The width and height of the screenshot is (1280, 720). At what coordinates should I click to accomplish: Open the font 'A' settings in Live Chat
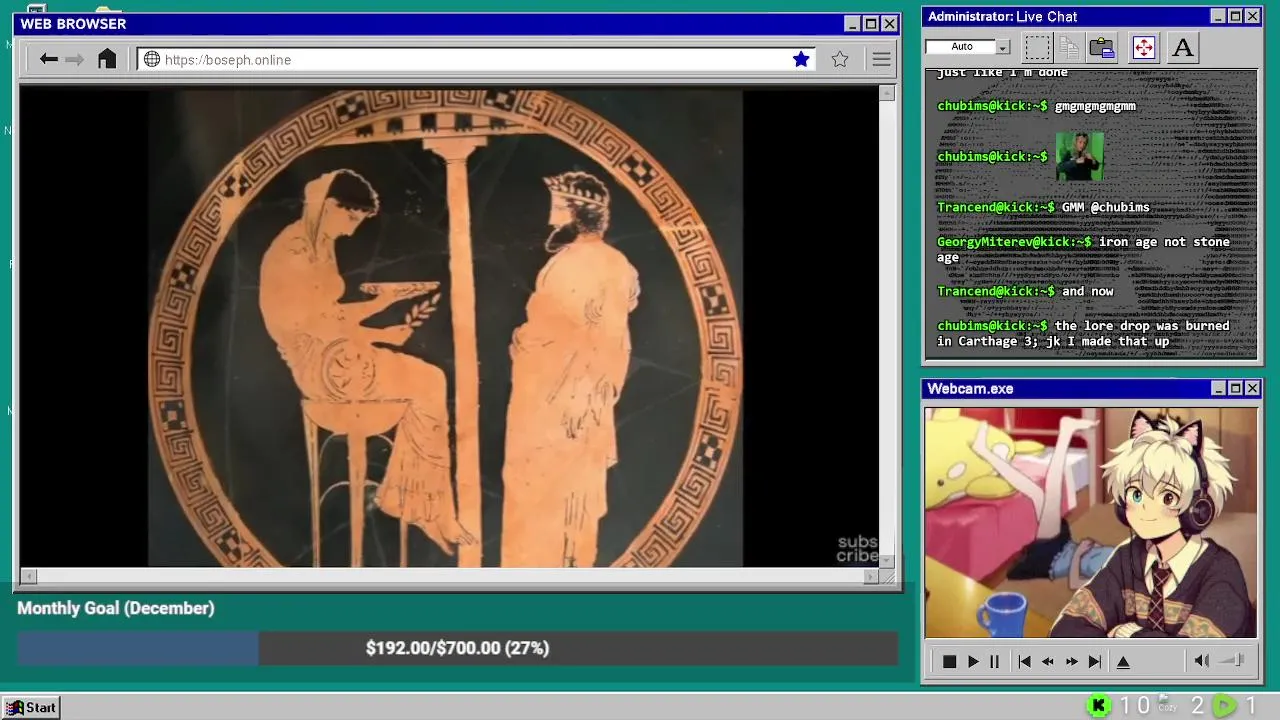tap(1182, 47)
